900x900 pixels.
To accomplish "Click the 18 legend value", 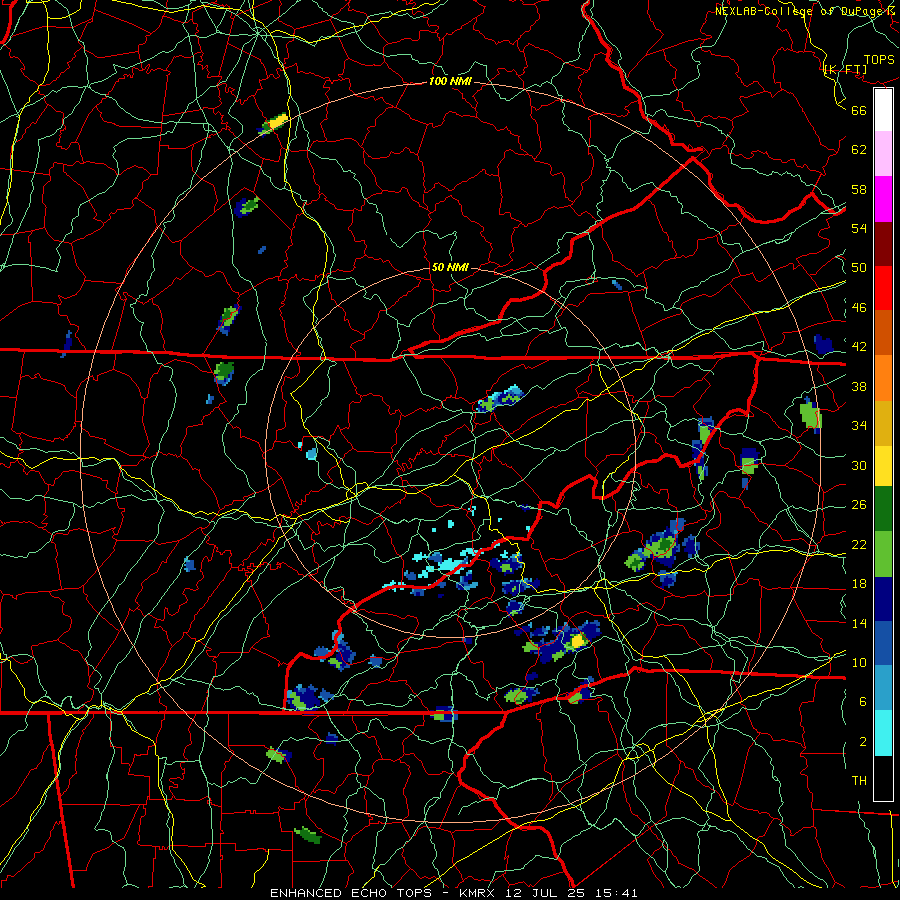I will point(859,584).
